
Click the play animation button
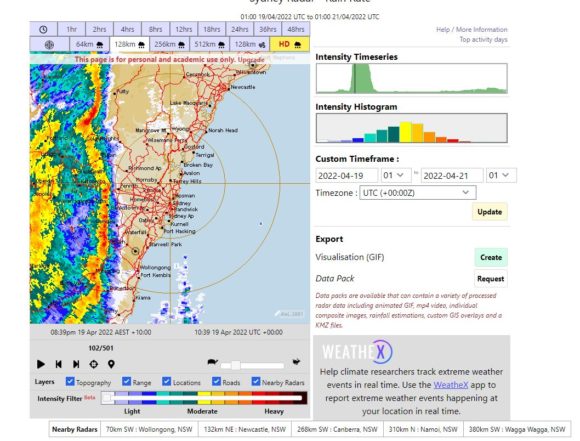click(41, 364)
